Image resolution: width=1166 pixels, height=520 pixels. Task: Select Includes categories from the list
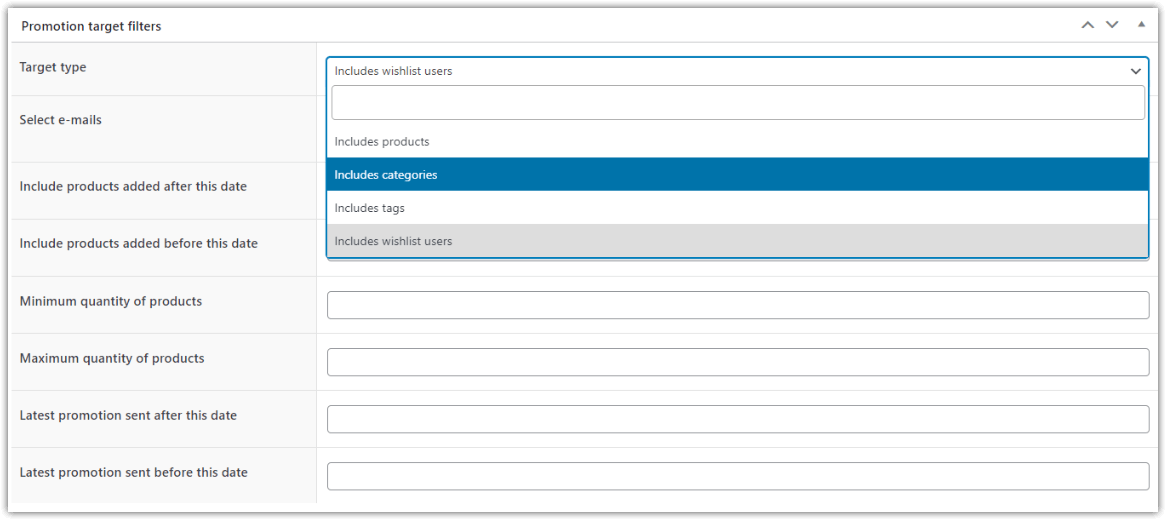coord(386,175)
